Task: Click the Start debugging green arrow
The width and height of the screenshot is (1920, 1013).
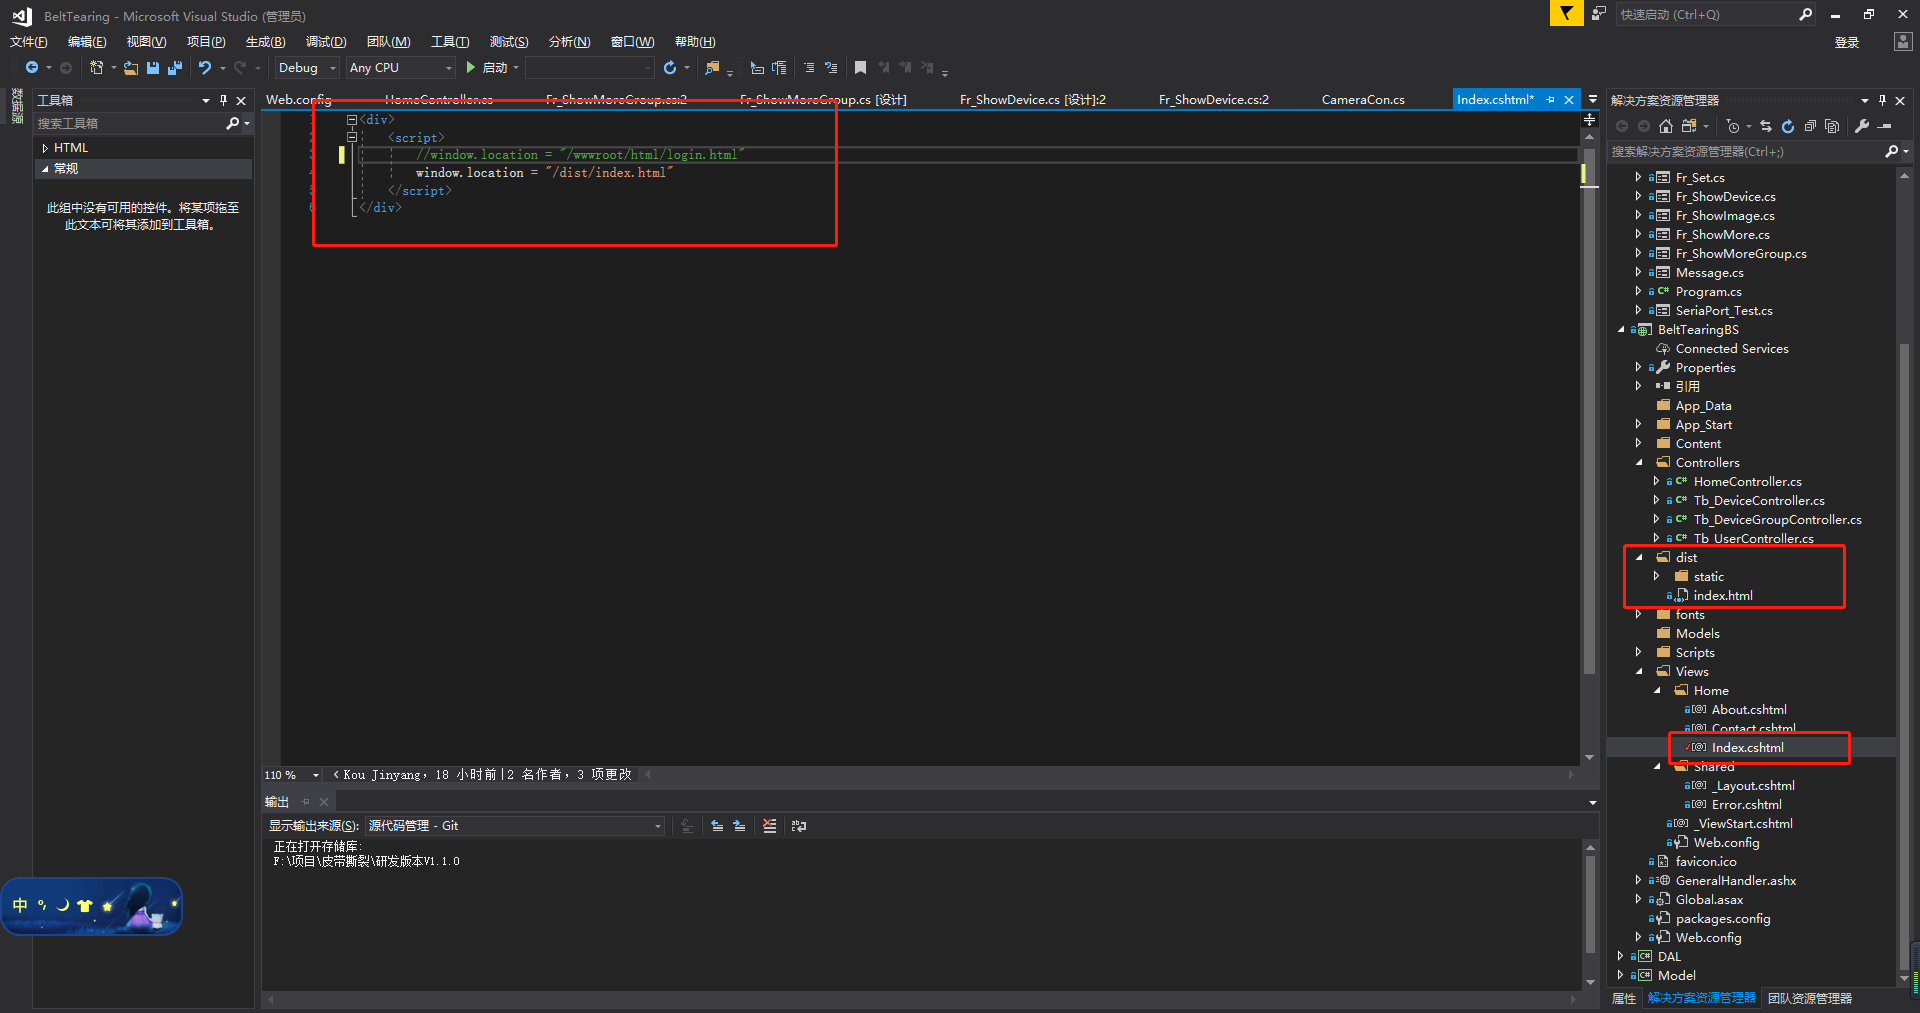Action: tap(470, 67)
